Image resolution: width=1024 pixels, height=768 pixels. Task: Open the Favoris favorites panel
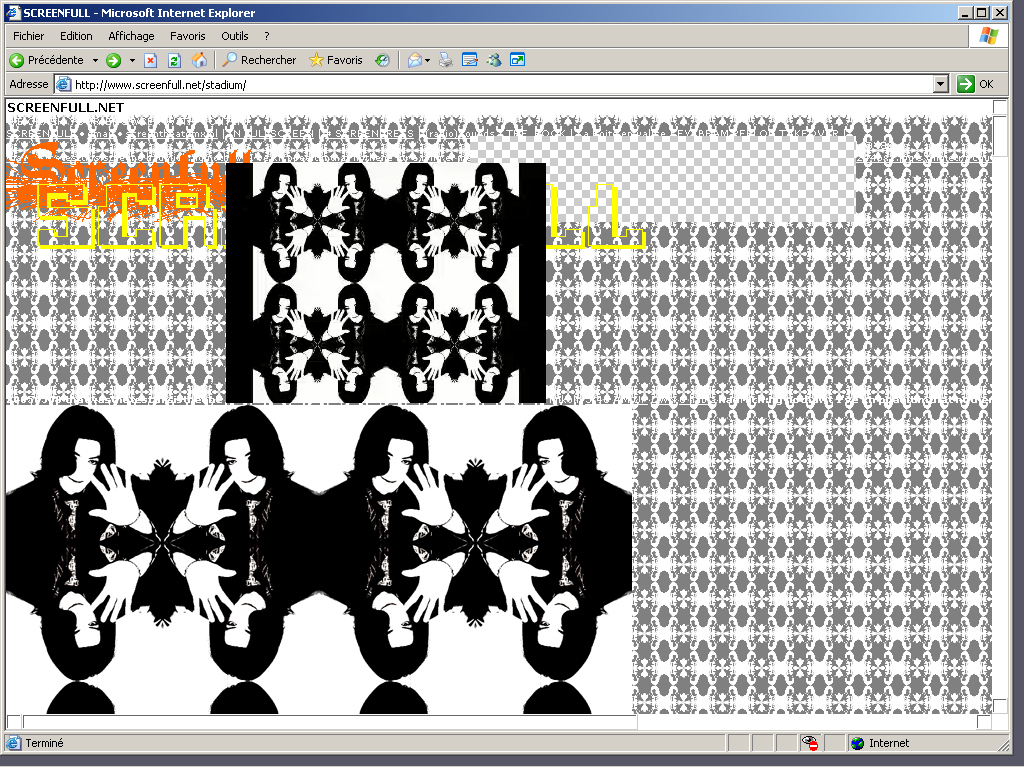click(336, 60)
